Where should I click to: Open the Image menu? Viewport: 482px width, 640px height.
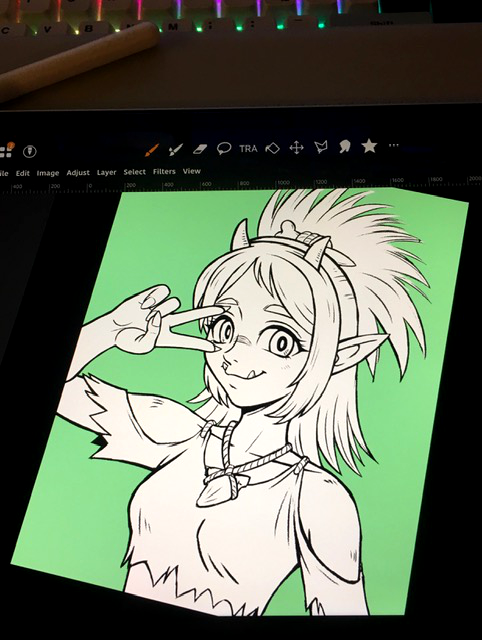coord(48,173)
